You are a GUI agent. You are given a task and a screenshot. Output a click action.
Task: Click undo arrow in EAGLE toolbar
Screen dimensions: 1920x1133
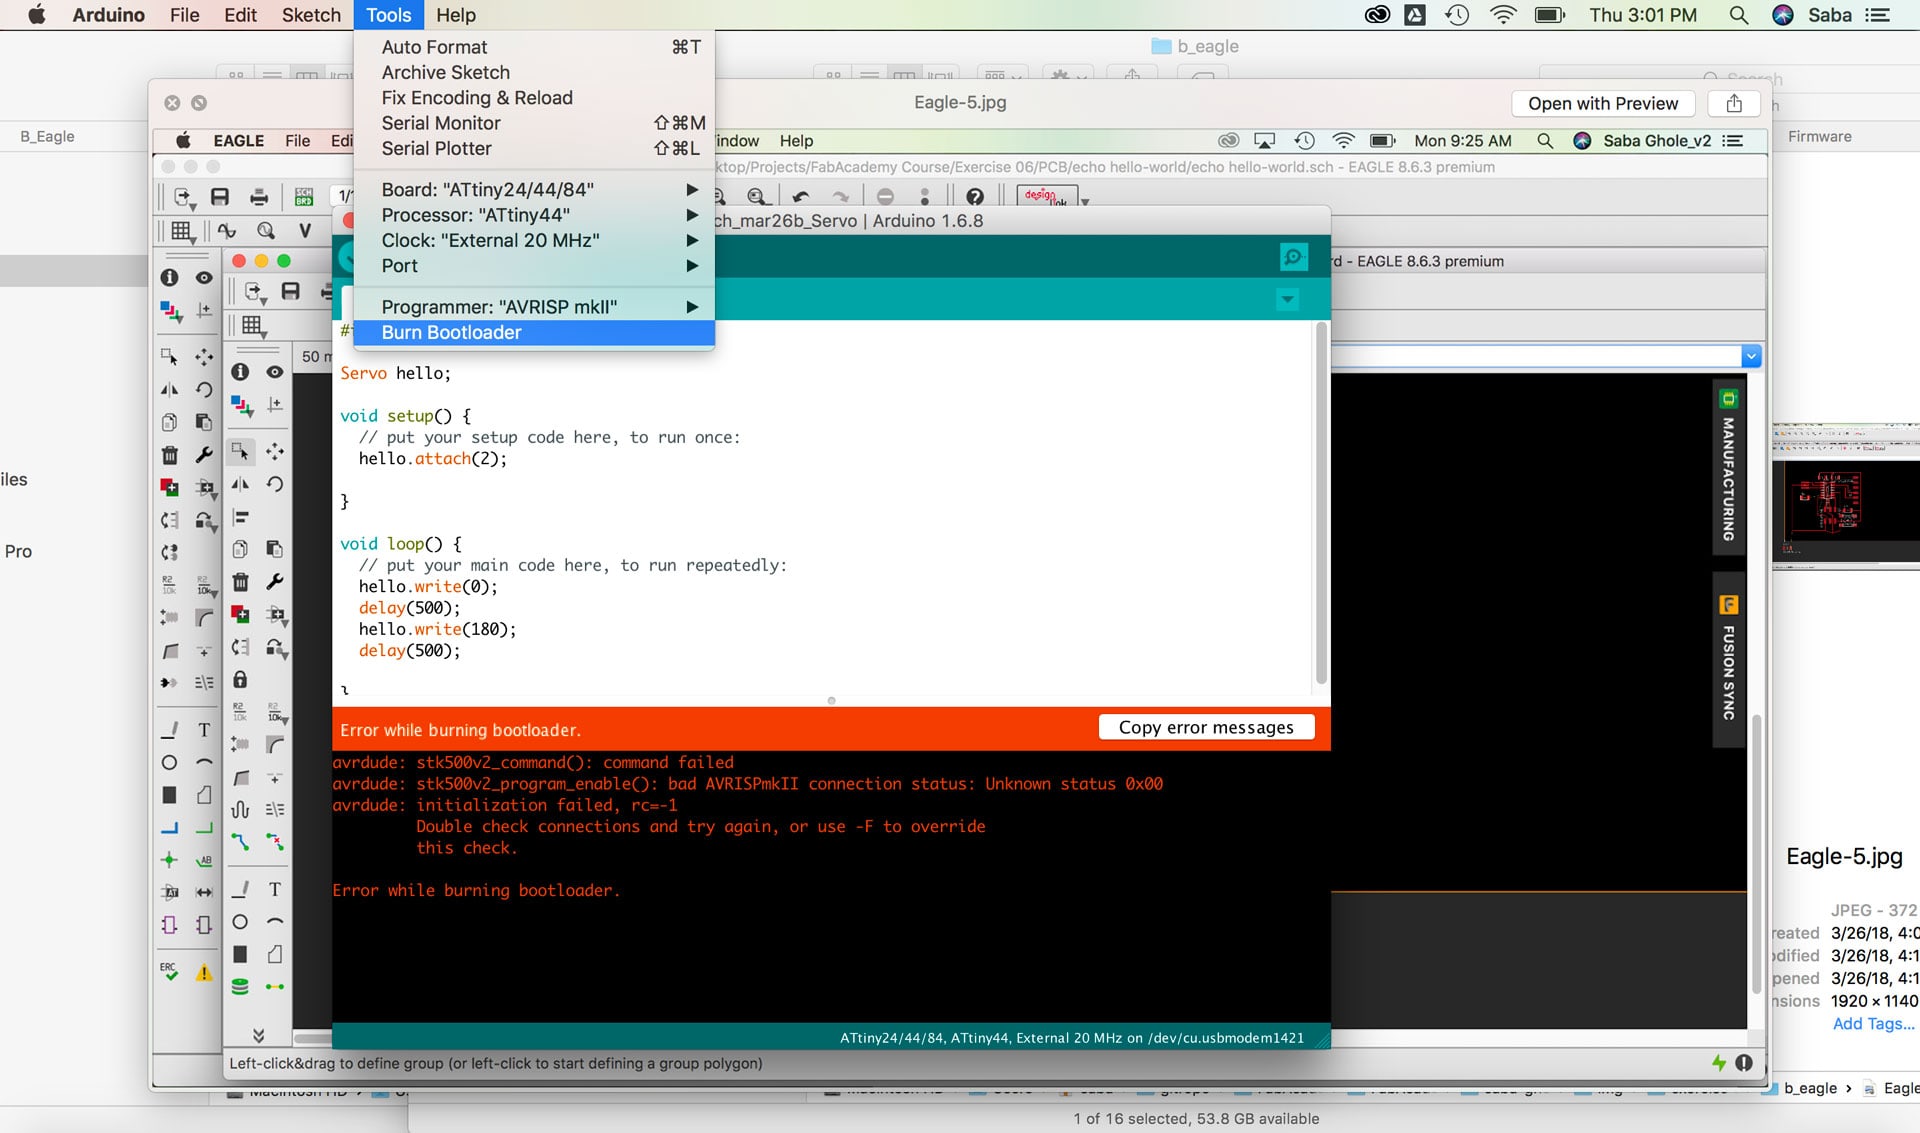point(801,197)
